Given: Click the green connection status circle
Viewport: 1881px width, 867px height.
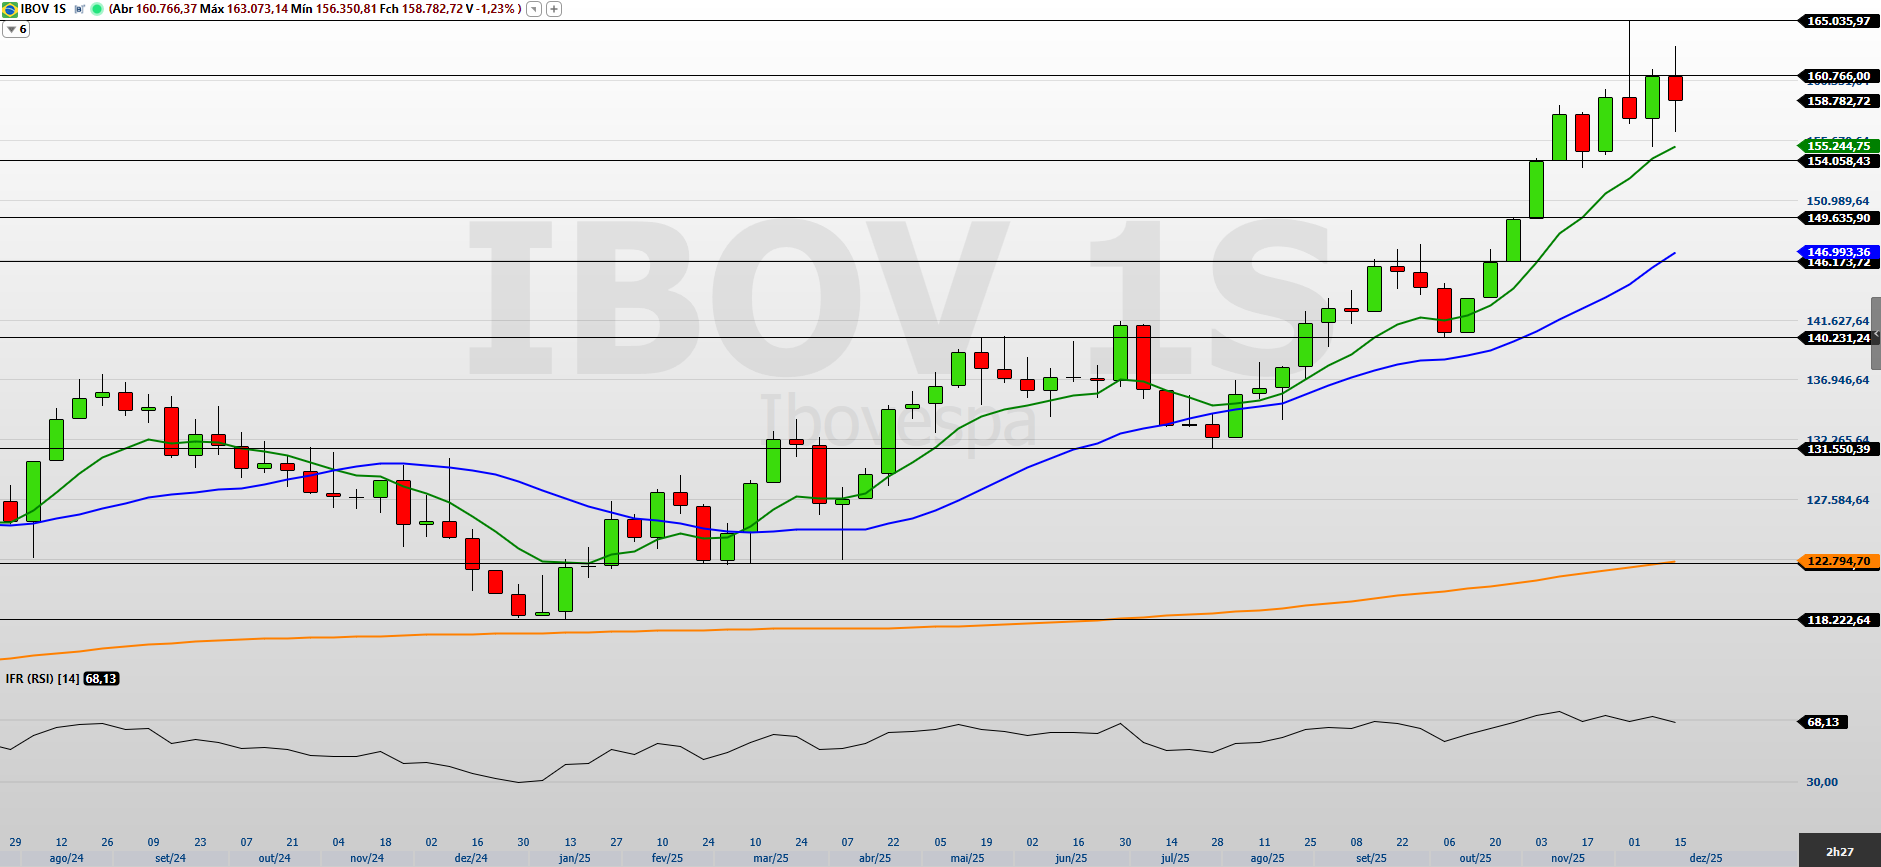Looking at the screenshot, I should click(x=97, y=9).
